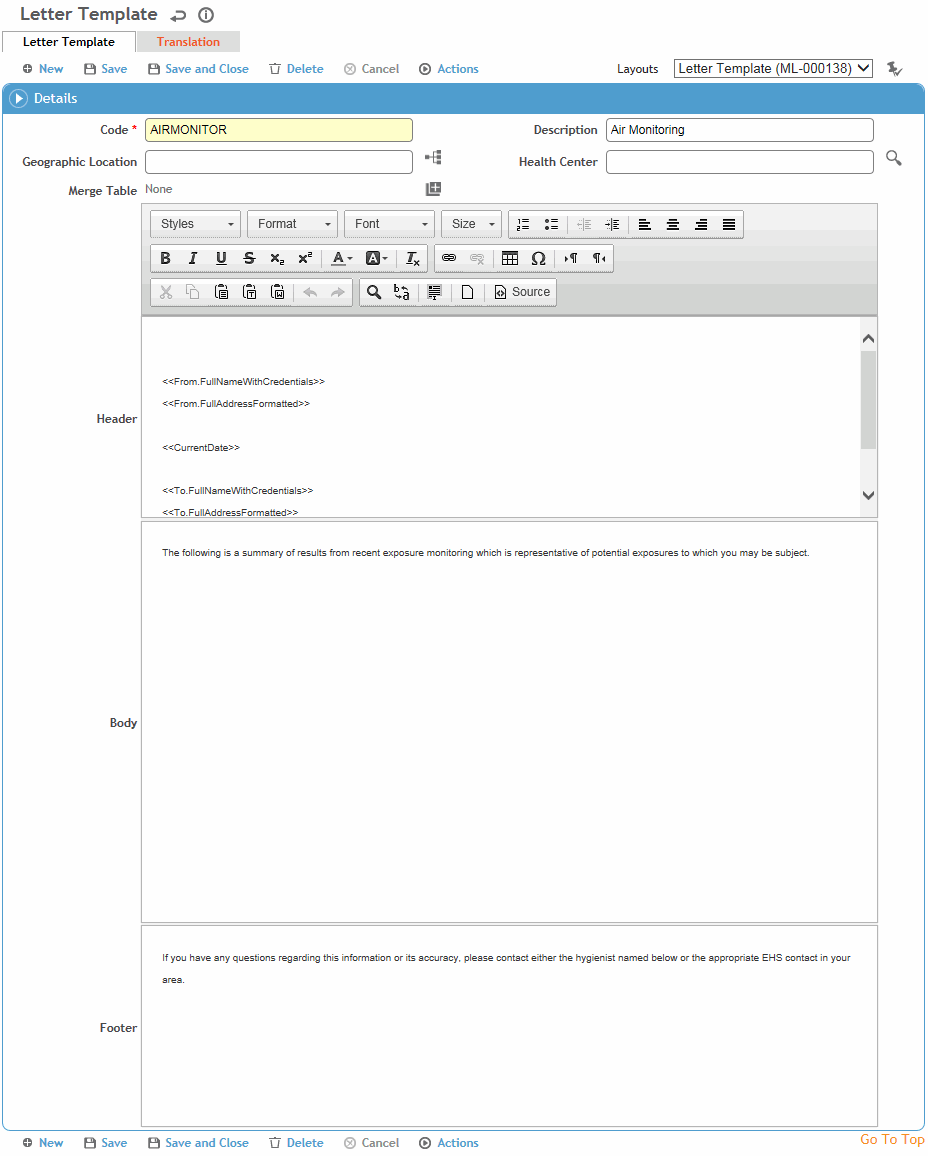Insert a table
The height and width of the screenshot is (1156, 928).
(509, 258)
